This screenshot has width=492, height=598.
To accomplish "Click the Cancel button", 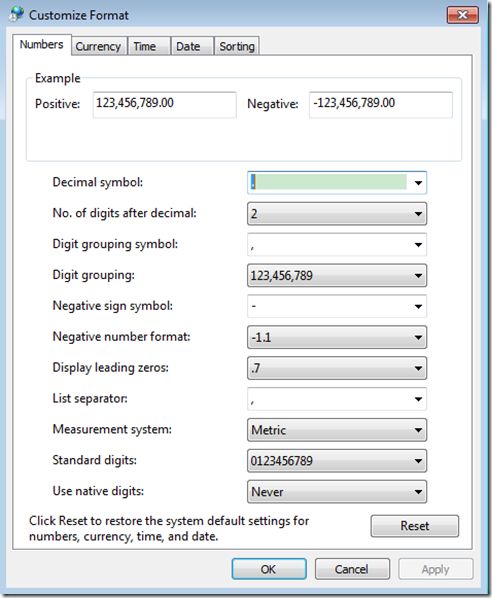I will [x=352, y=569].
